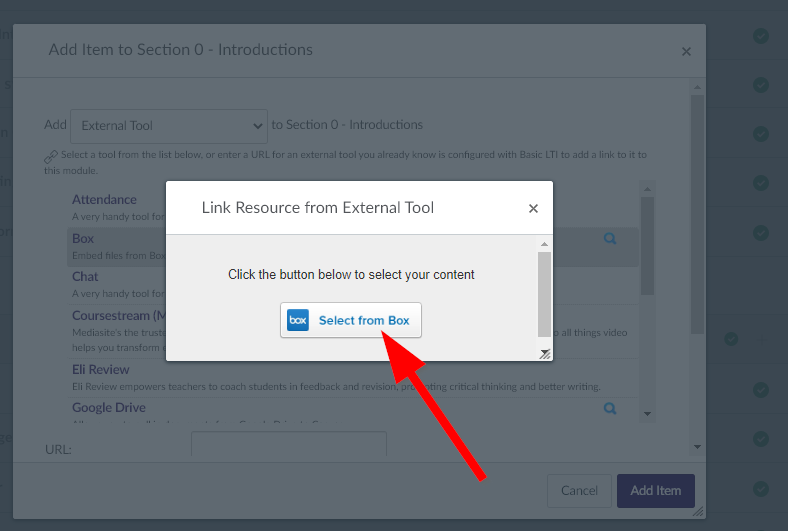
Task: Close the Link Resource from External Tool dialog
Action: (x=533, y=208)
